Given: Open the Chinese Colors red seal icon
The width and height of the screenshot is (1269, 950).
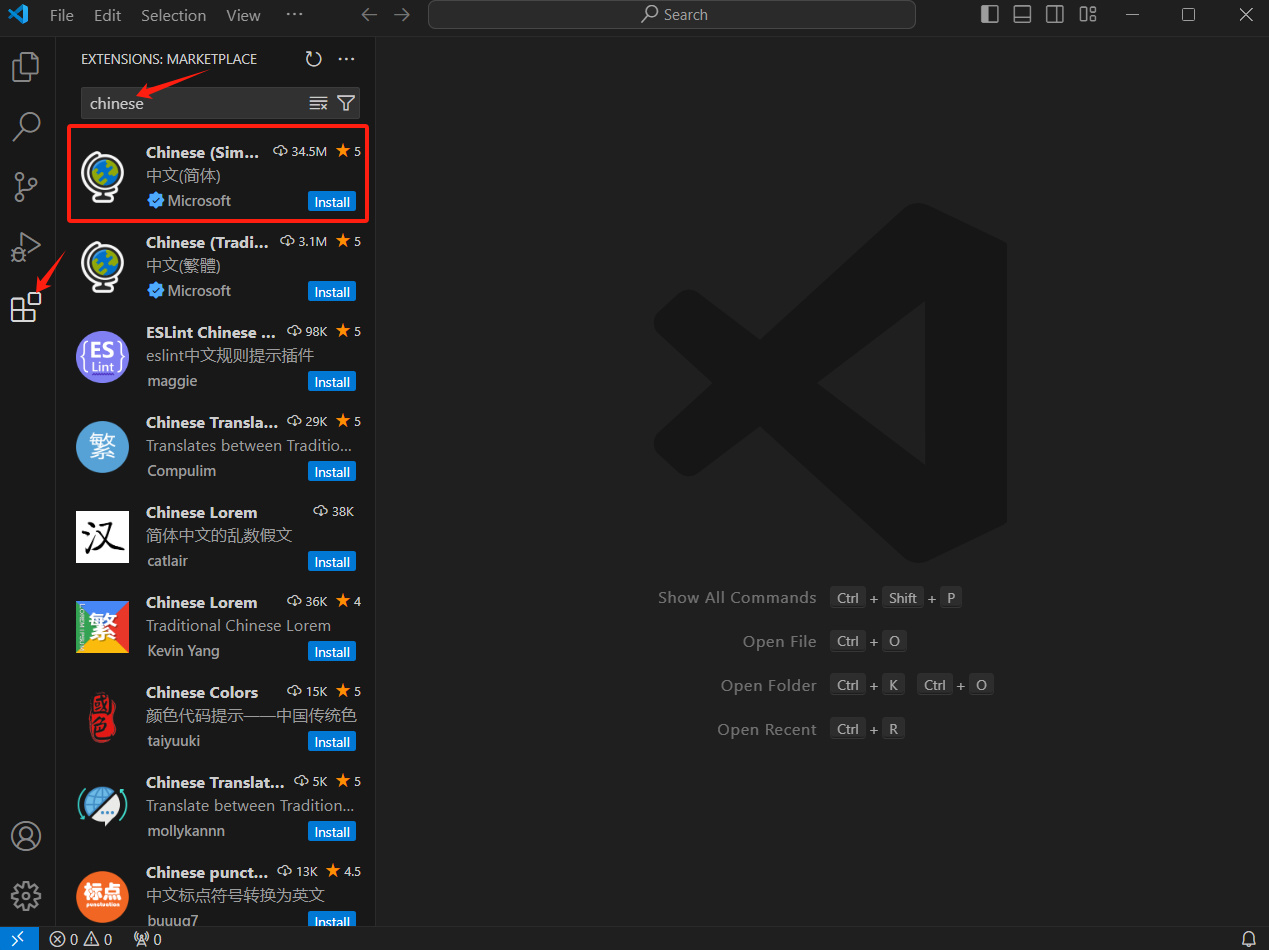Looking at the screenshot, I should click(102, 717).
